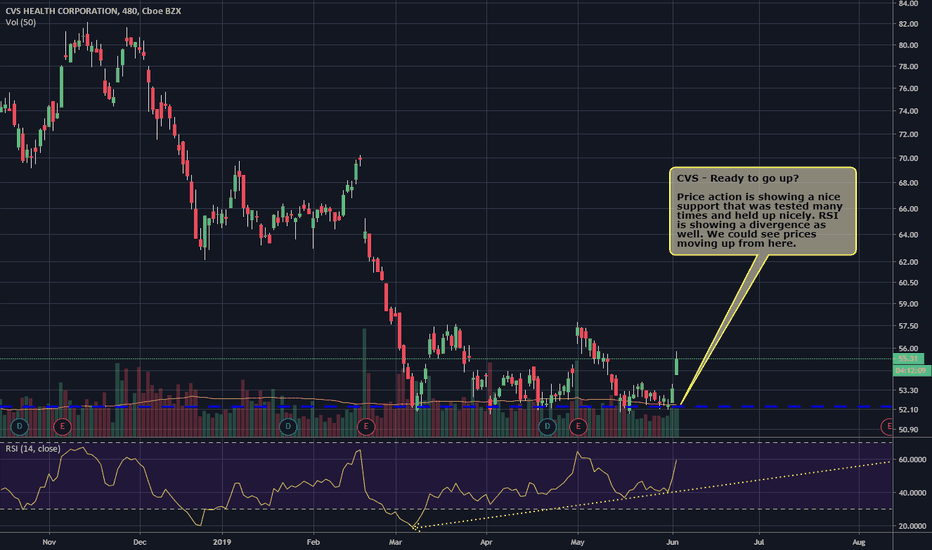
Task: Click the 64.00 price axis label
Action: [x=908, y=235]
